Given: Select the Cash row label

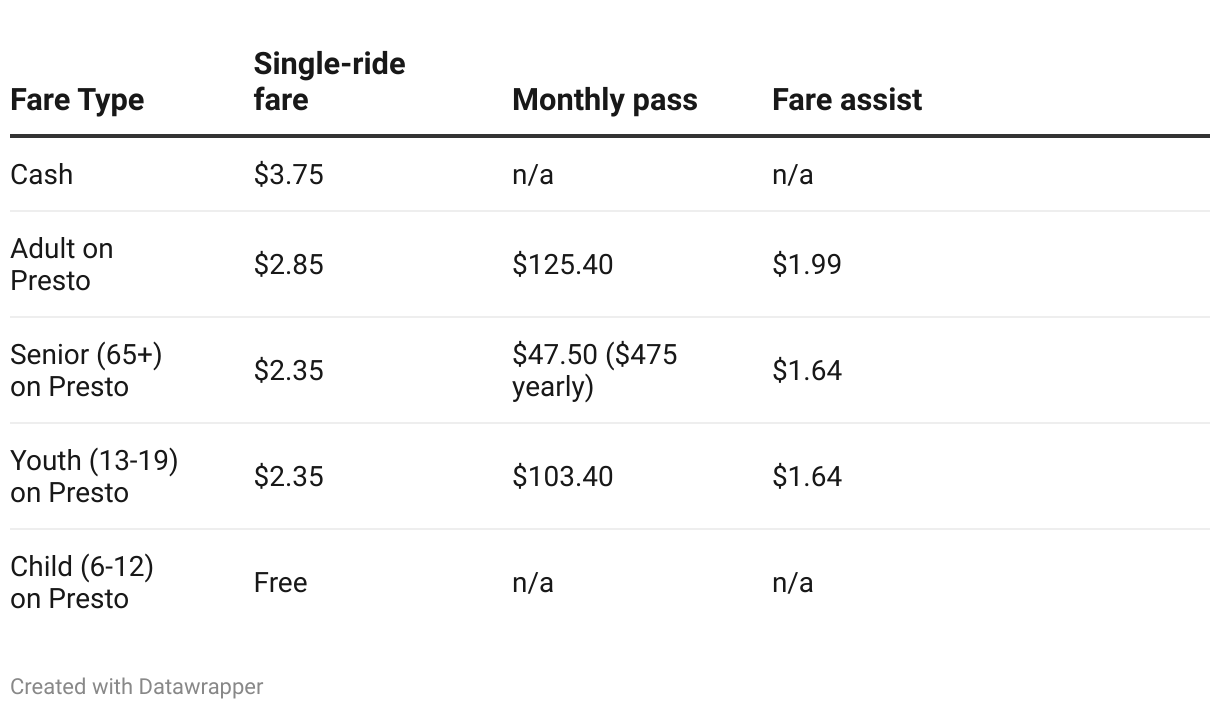Looking at the screenshot, I should 42,175.
